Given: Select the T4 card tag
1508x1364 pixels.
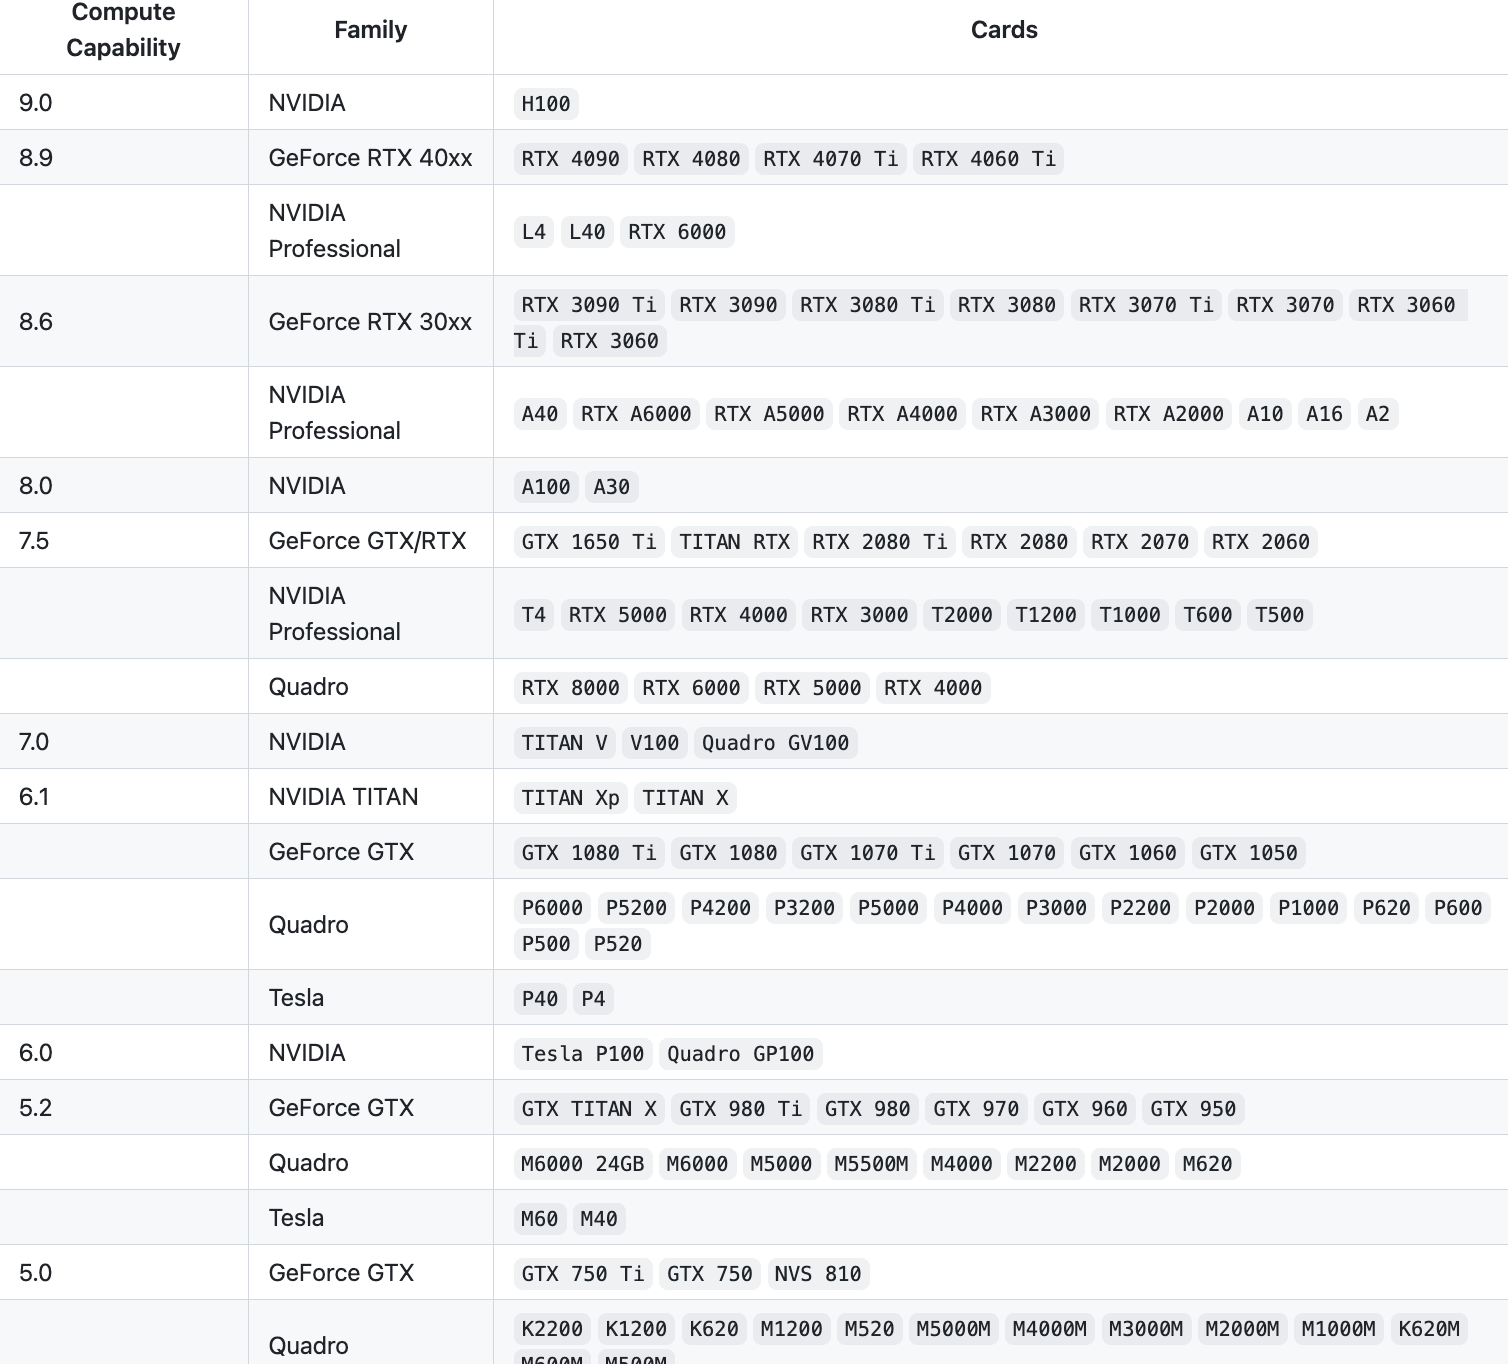Looking at the screenshot, I should tap(534, 615).
